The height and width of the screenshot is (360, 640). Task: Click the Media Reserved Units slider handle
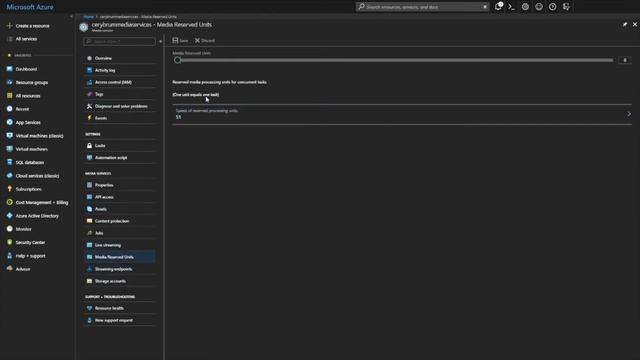[x=178, y=60]
